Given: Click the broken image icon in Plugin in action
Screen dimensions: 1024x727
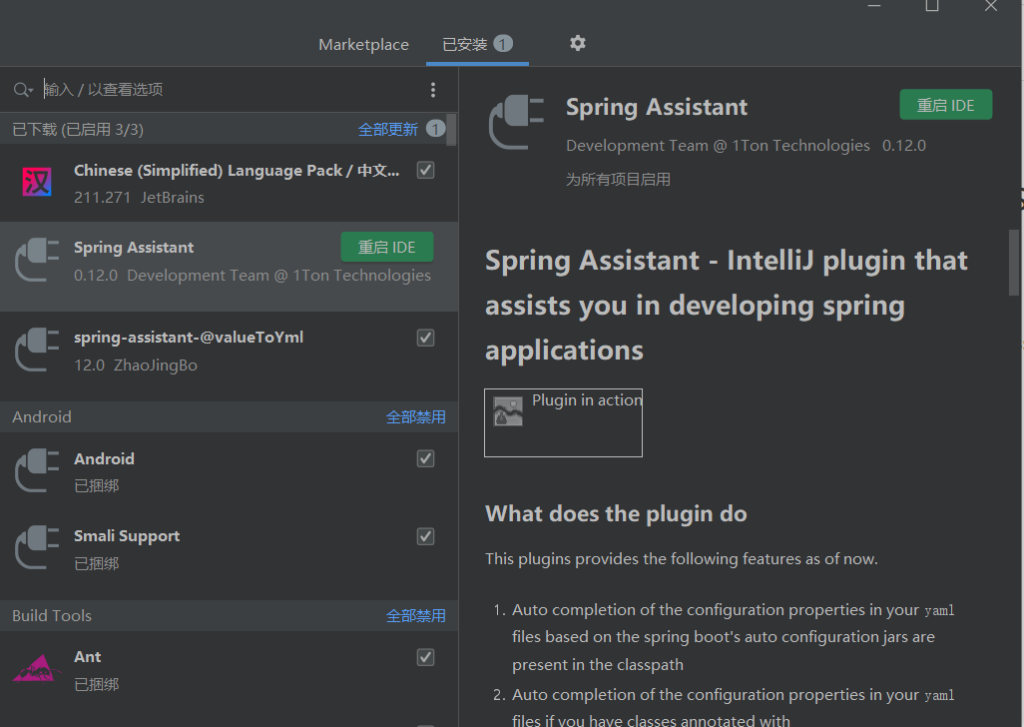Looking at the screenshot, I should [x=508, y=412].
